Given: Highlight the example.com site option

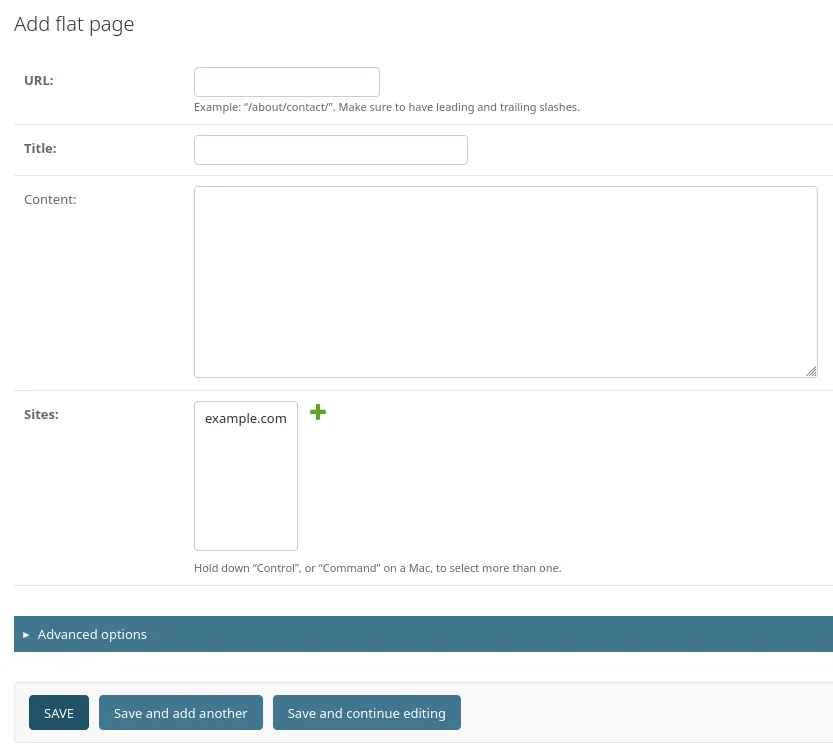Looking at the screenshot, I should pos(245,418).
